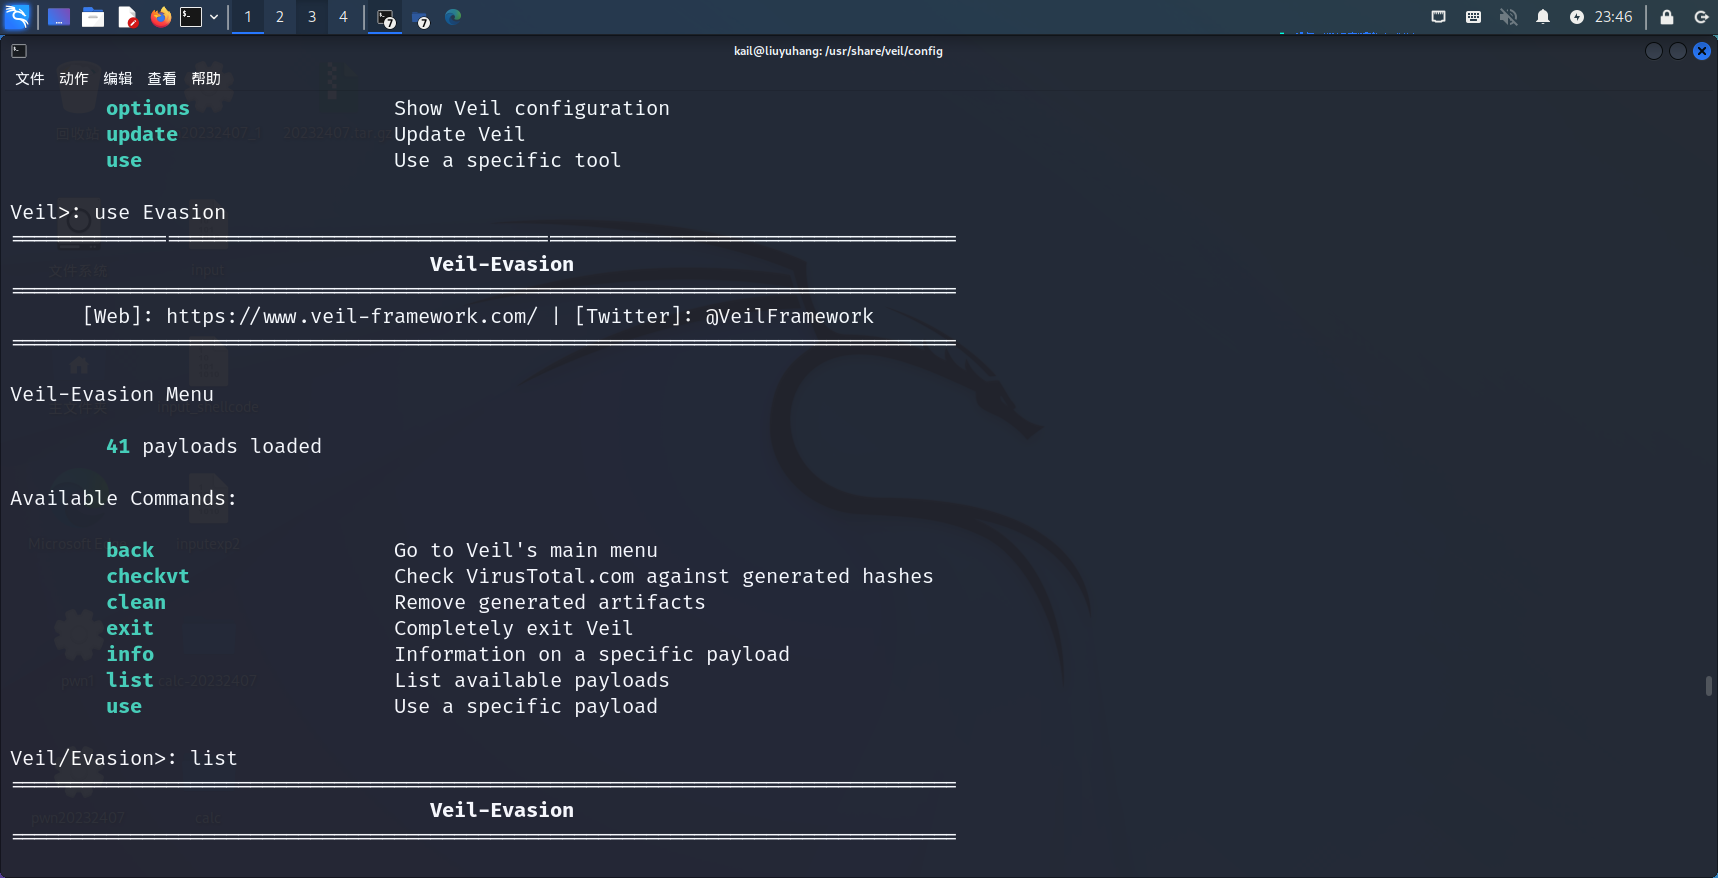This screenshot has width=1718, height=878.
Task: Click the 'exit' command text
Action: pos(130,628)
